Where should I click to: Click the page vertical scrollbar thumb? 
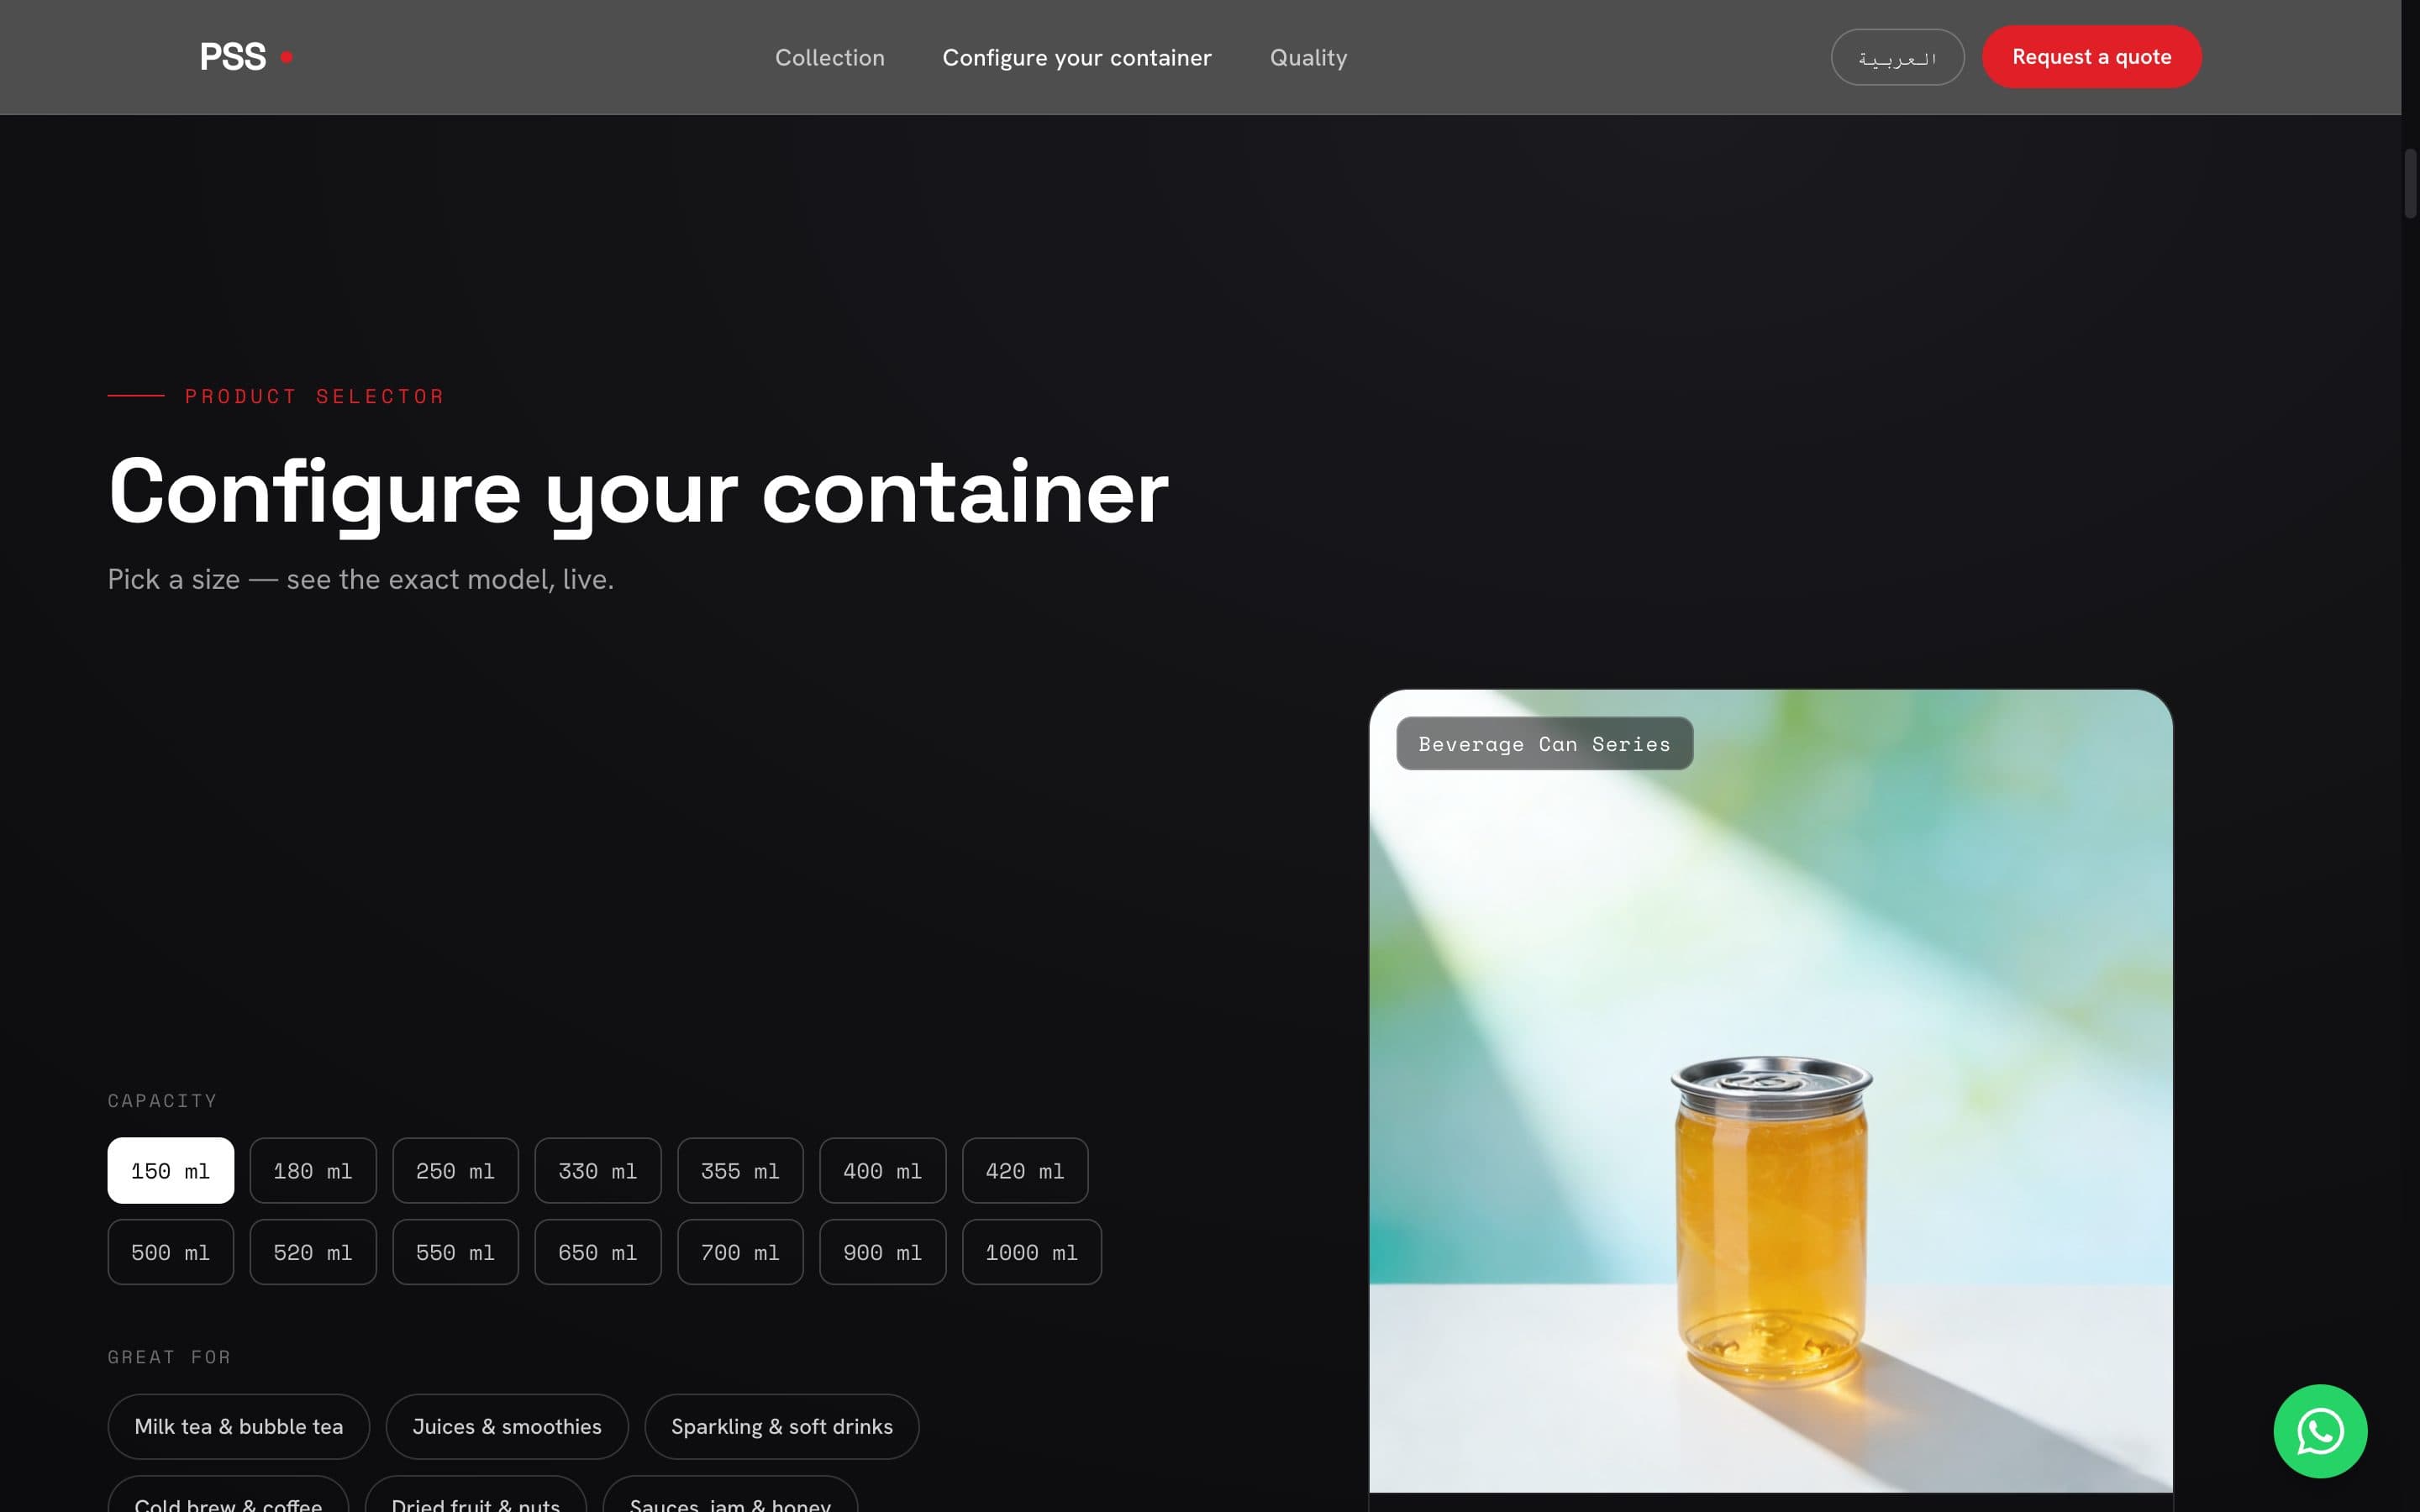point(2410,183)
